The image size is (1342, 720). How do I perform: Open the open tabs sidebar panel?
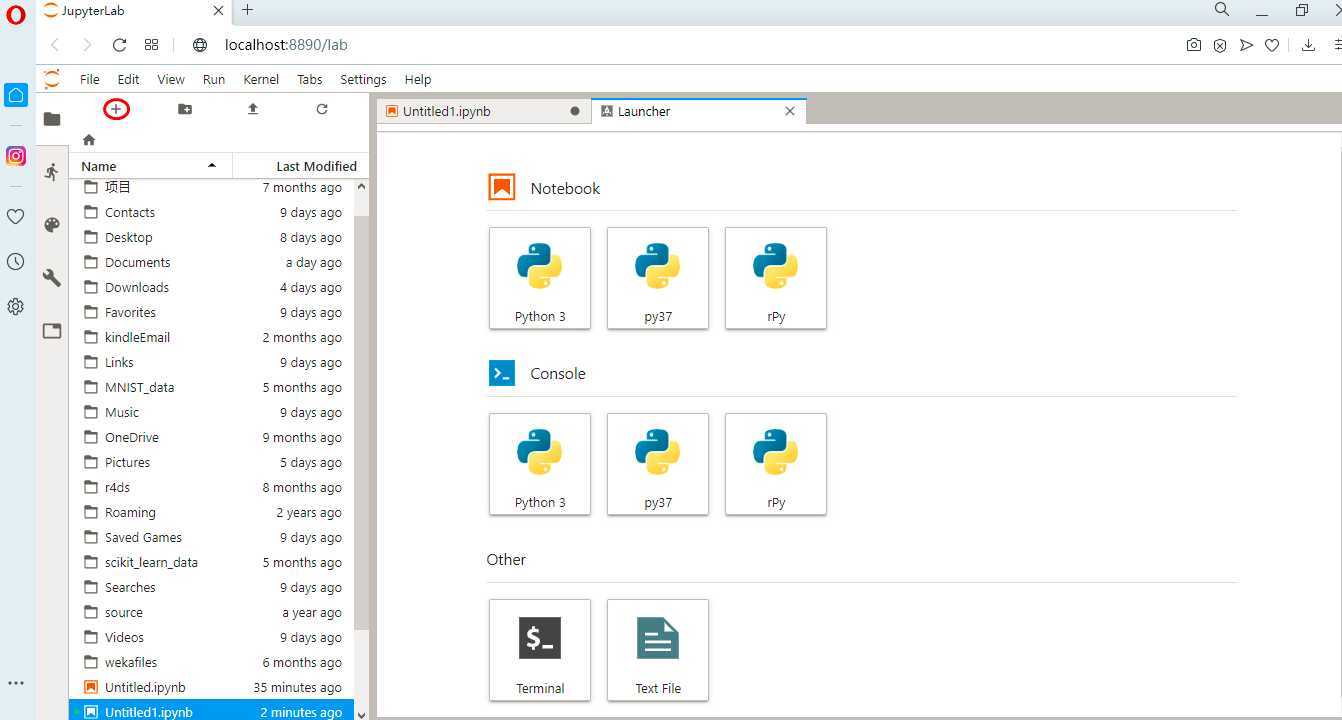(52, 331)
